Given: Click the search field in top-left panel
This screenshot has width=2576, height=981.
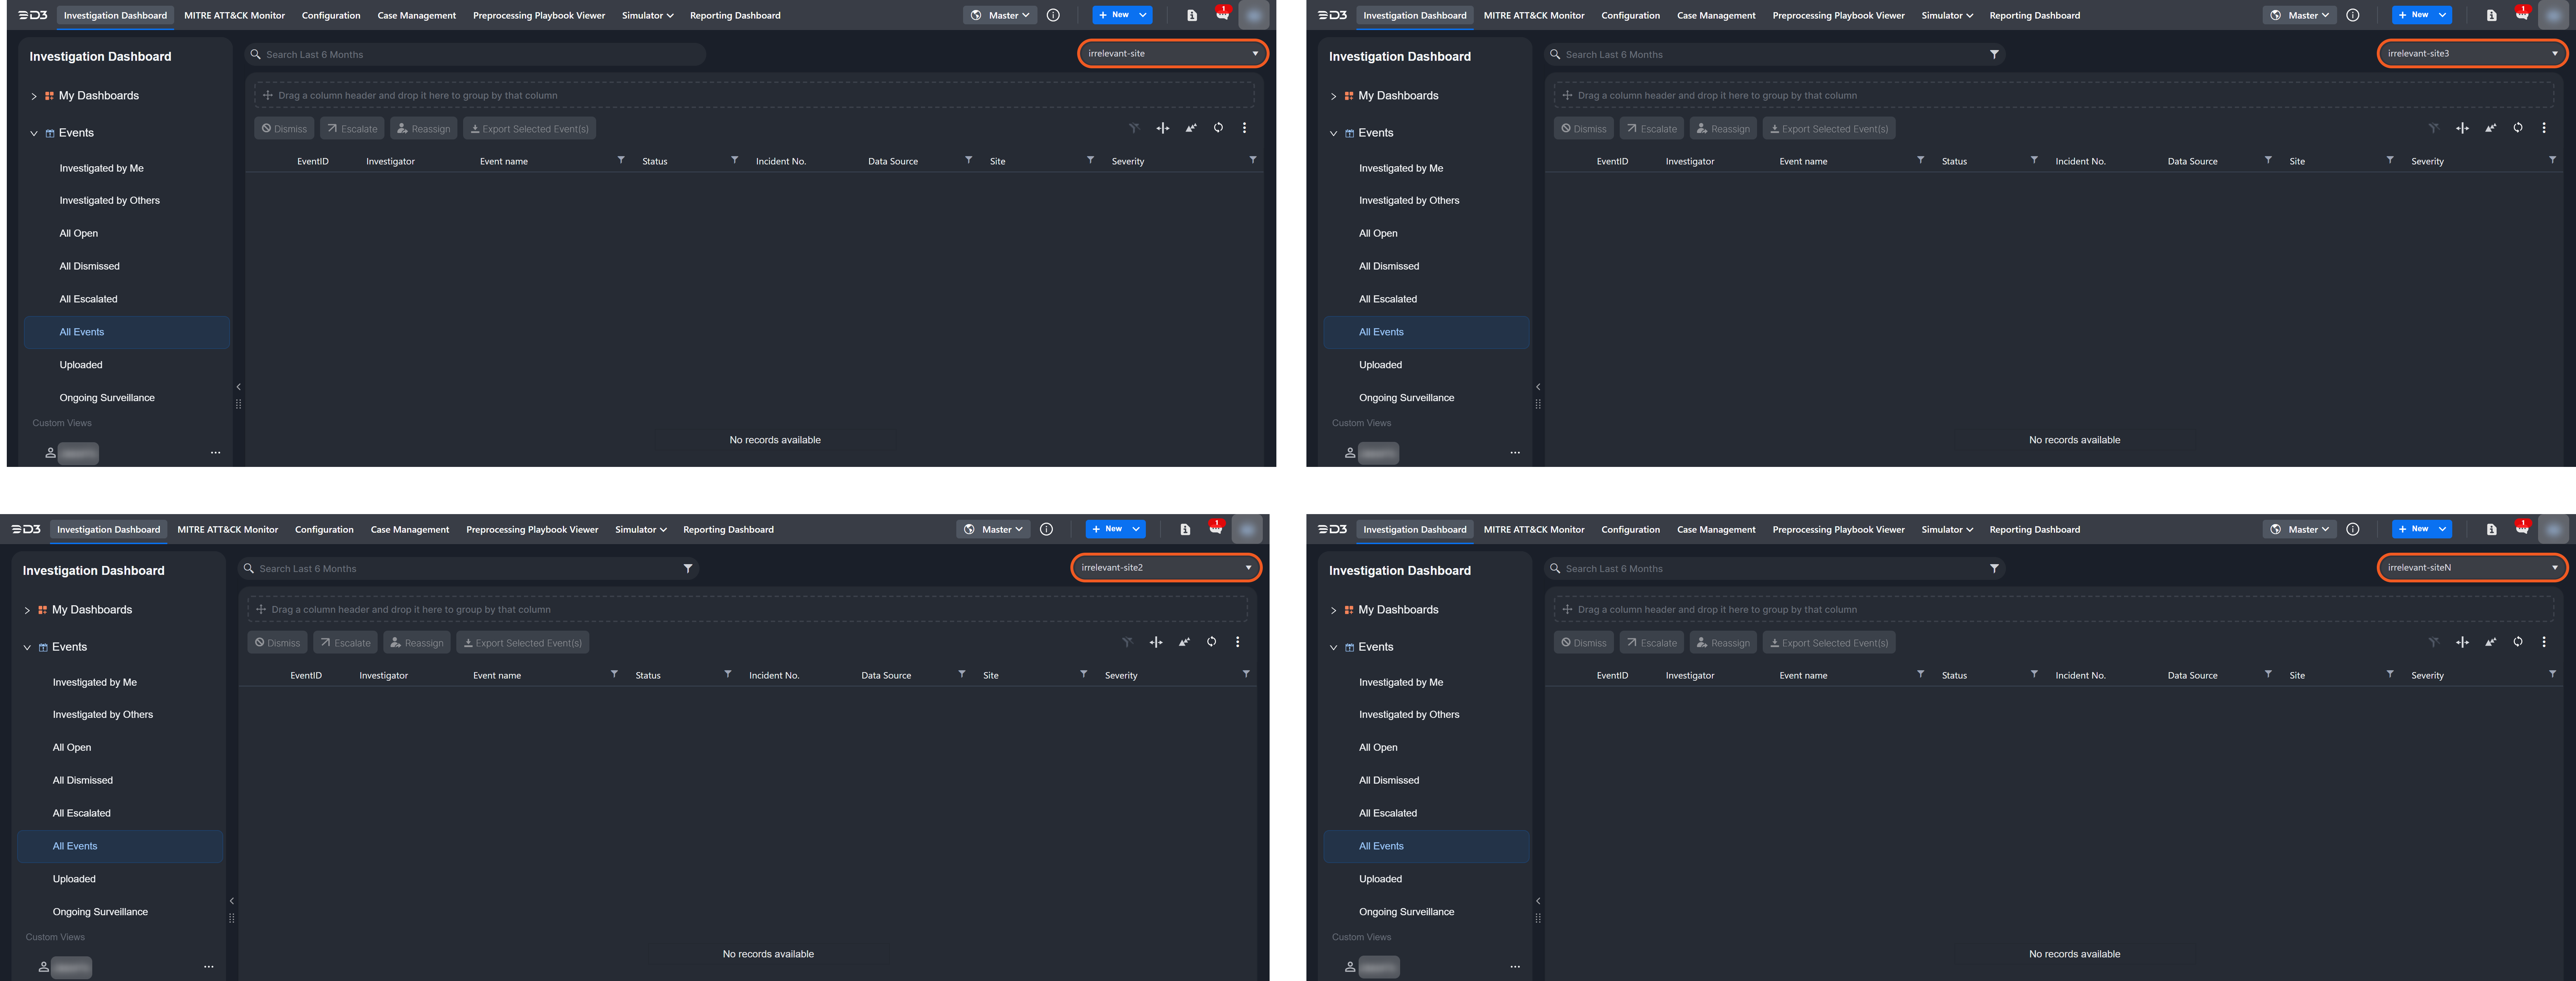Looking at the screenshot, I should coord(475,54).
